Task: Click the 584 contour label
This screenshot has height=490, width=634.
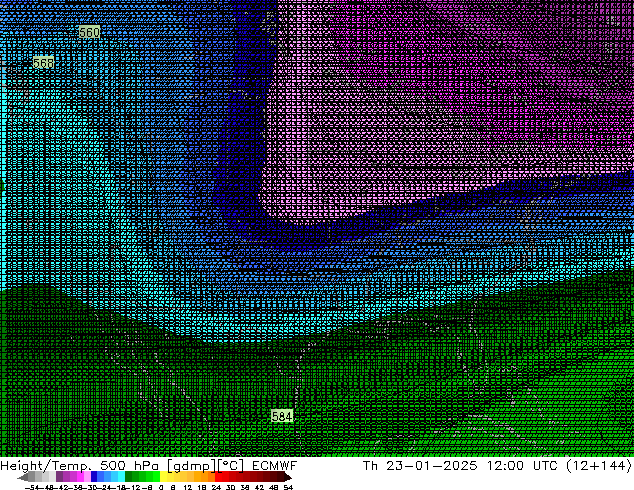Action: pos(282,416)
